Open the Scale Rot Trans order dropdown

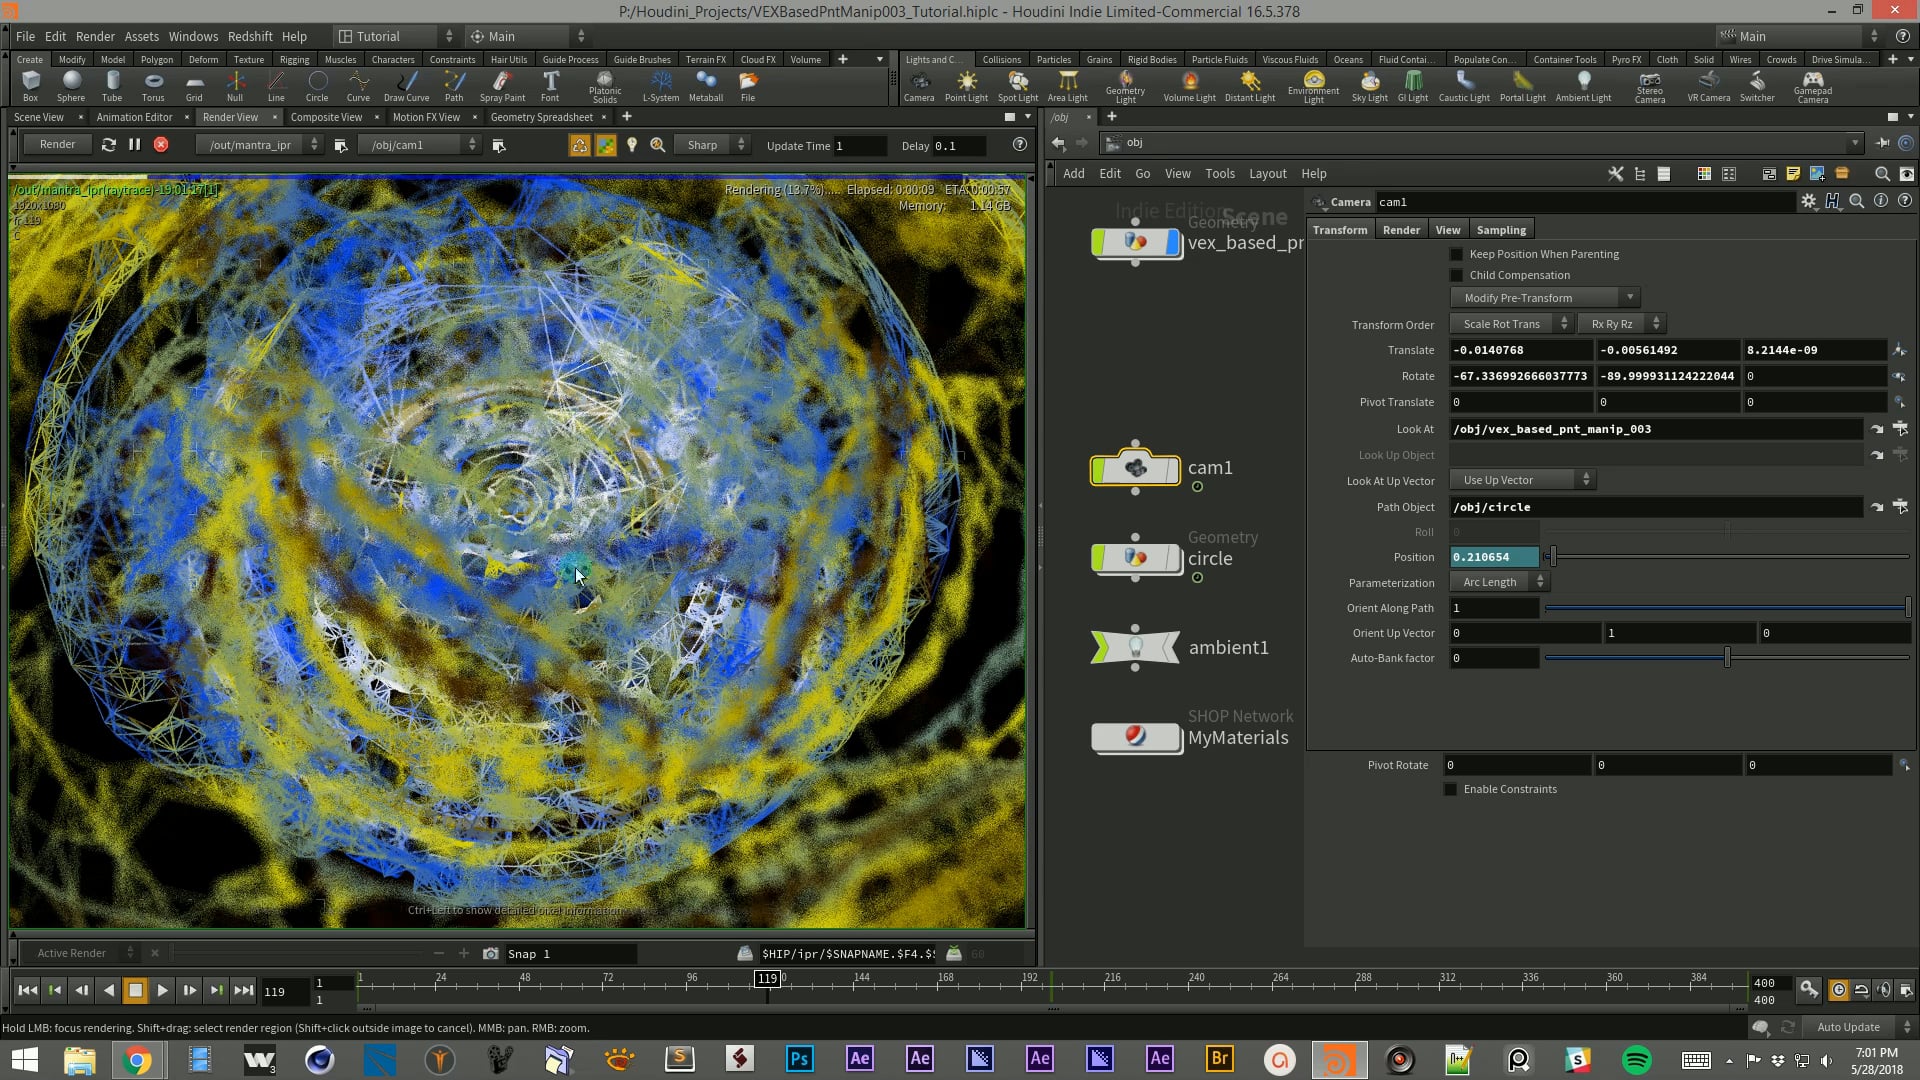pos(1511,324)
